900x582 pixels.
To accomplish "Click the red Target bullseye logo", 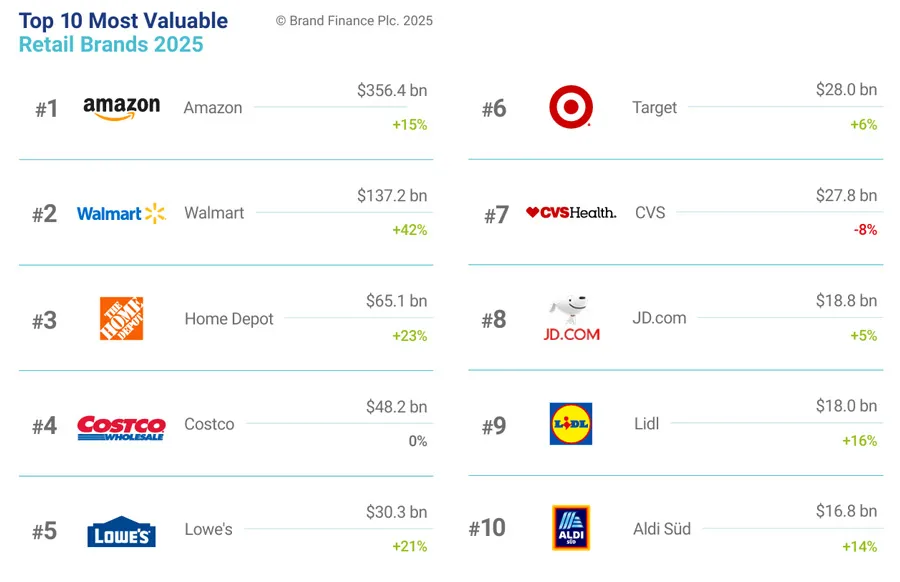I will tap(571, 107).
